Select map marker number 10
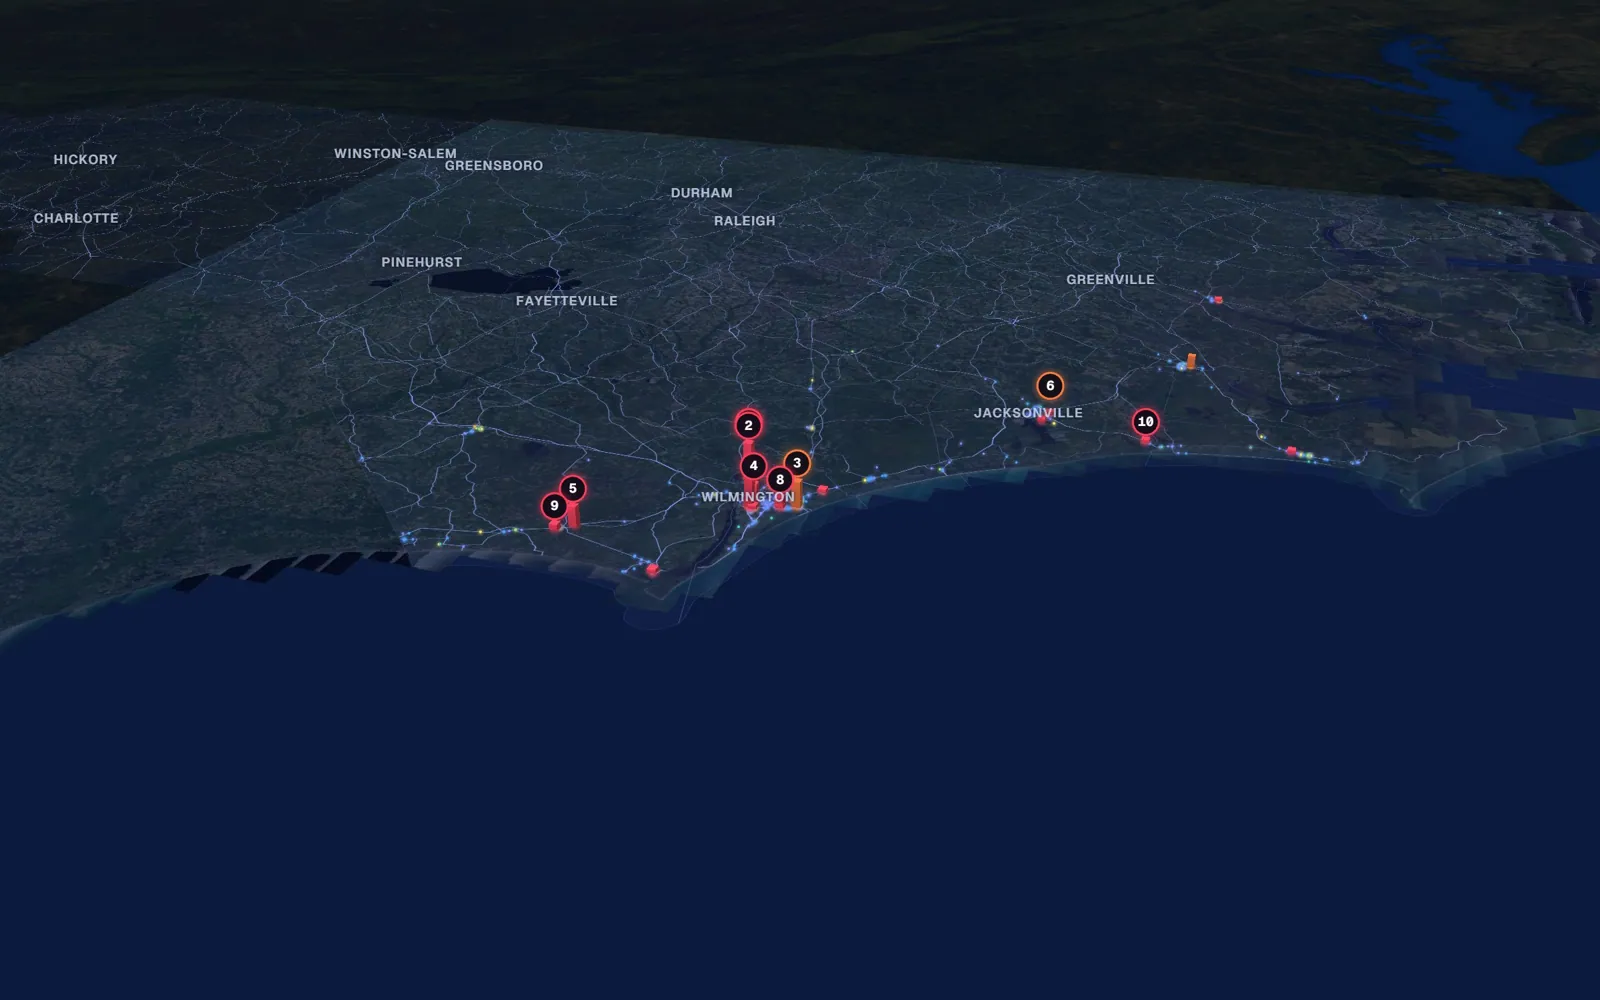Screen dimensions: 1600x1000 coord(1146,422)
